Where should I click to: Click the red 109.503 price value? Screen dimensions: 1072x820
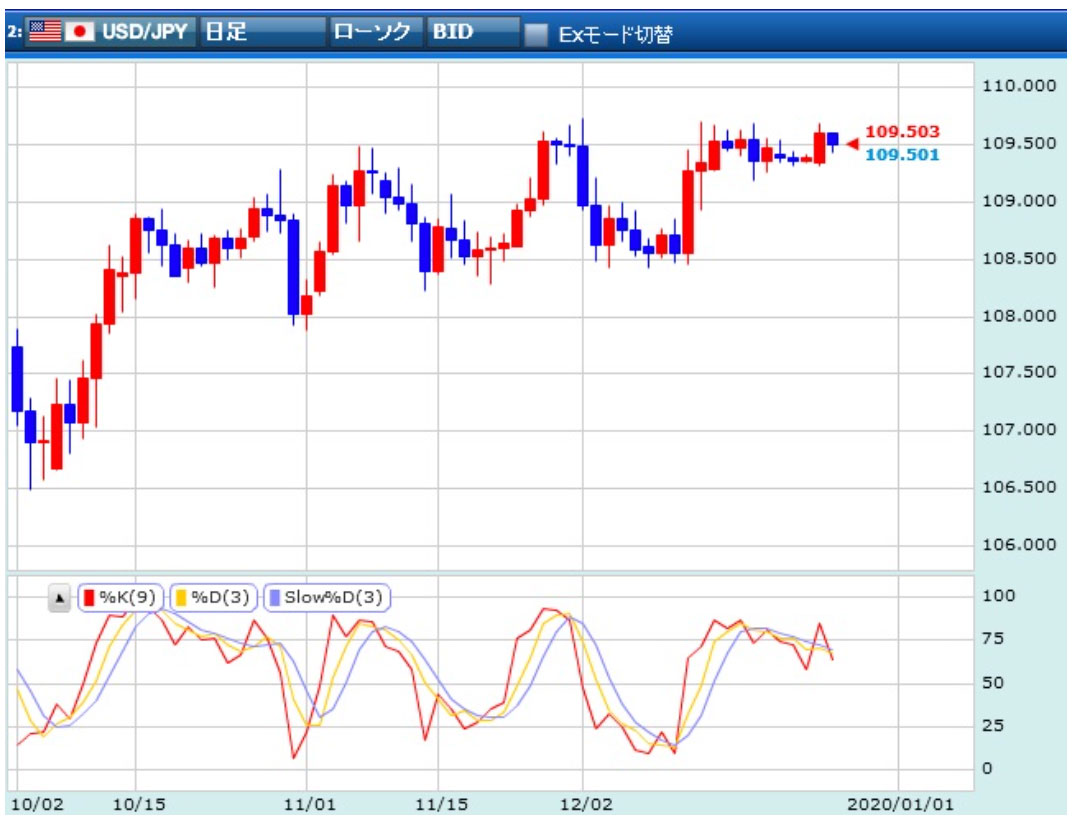pyautogui.click(x=902, y=132)
